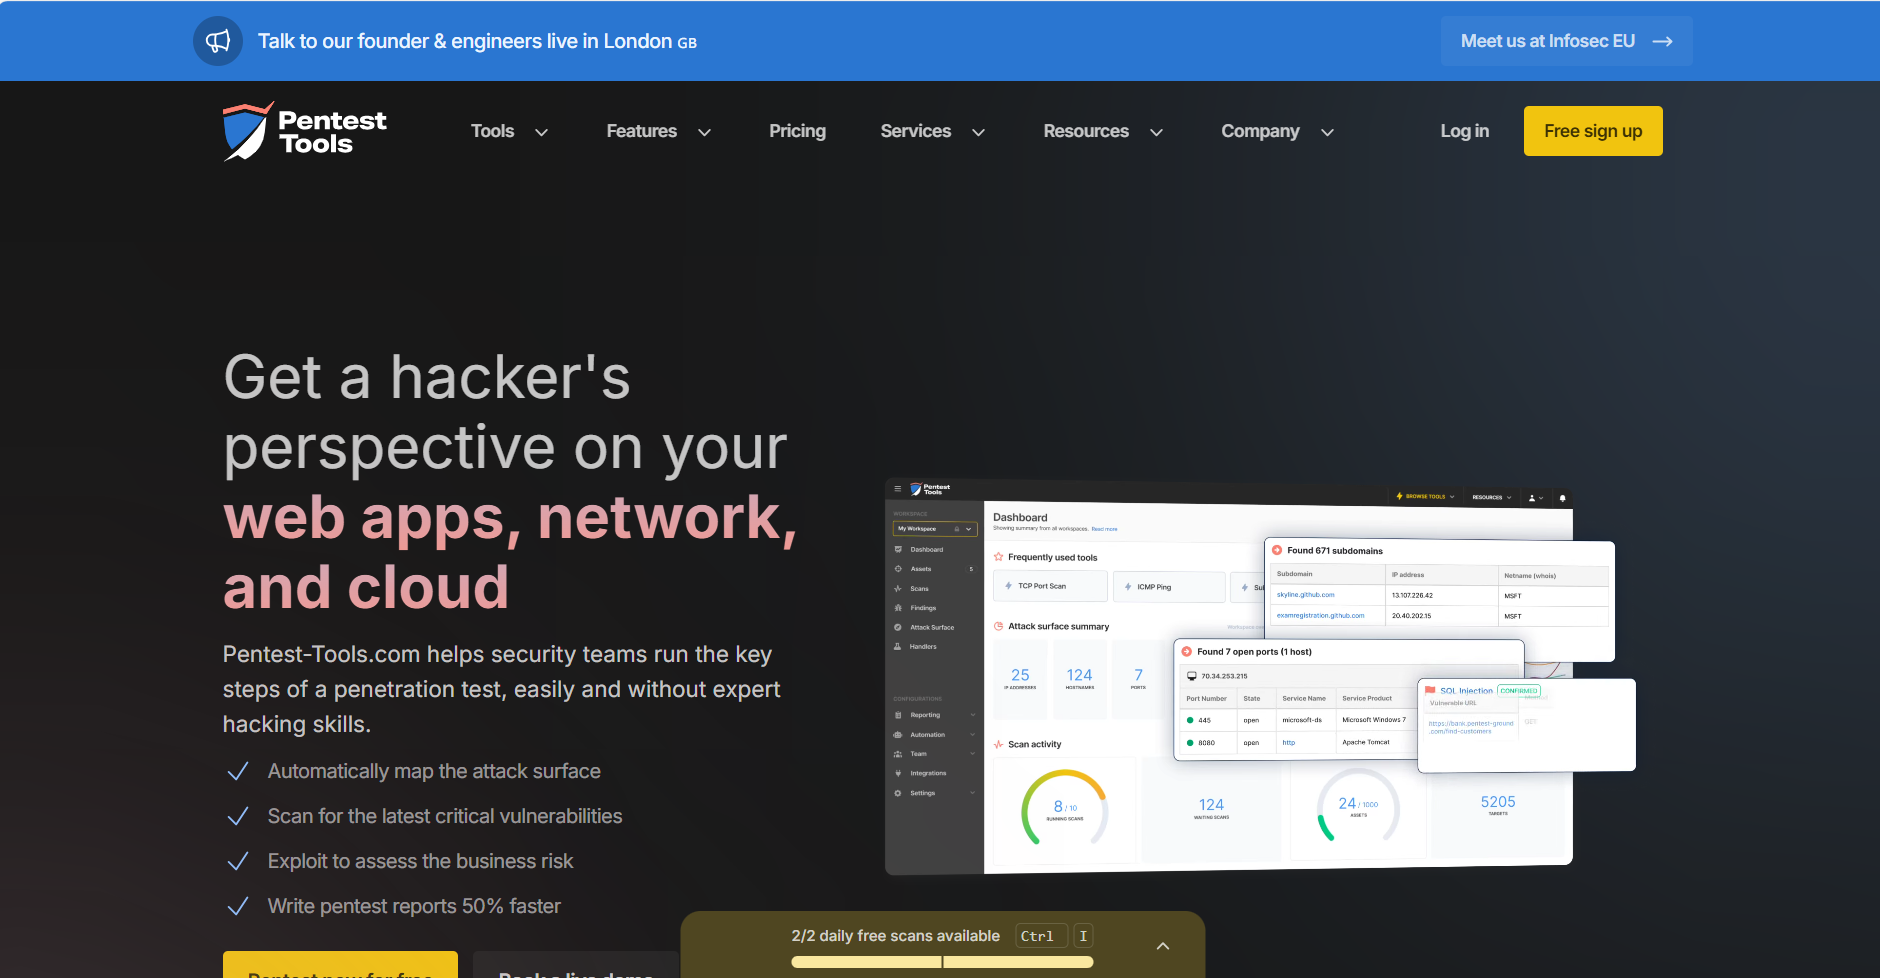Click the Attack surface summary icon
Screen dimensions: 1880x978
(998, 626)
